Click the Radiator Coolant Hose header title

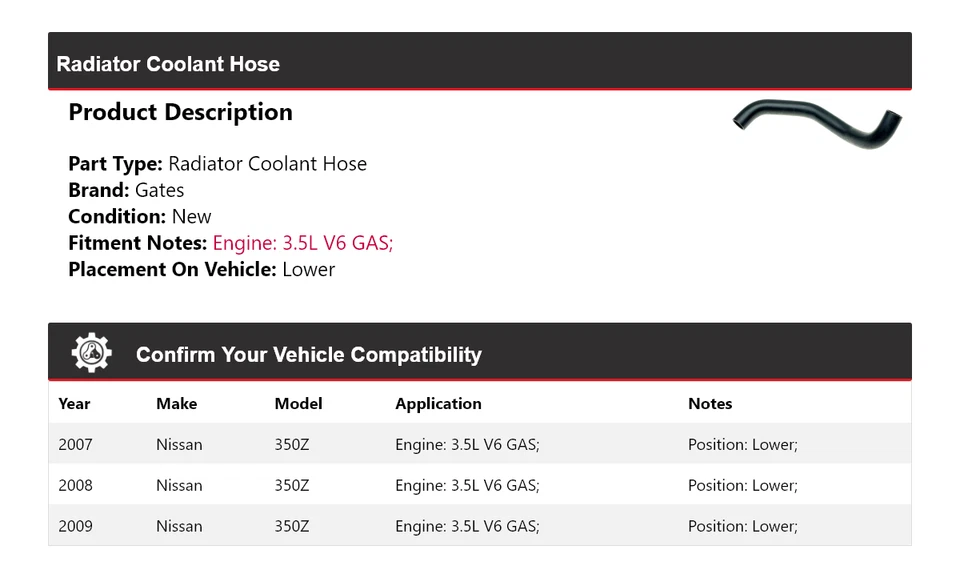click(168, 64)
